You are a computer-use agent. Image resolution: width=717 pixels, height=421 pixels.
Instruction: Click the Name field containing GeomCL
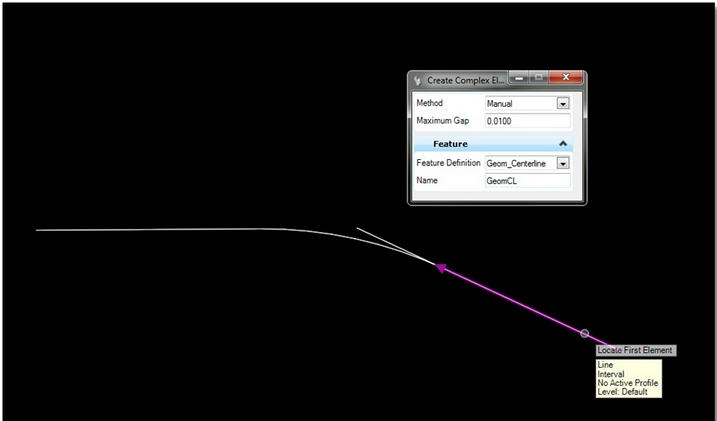pyautogui.click(x=528, y=181)
